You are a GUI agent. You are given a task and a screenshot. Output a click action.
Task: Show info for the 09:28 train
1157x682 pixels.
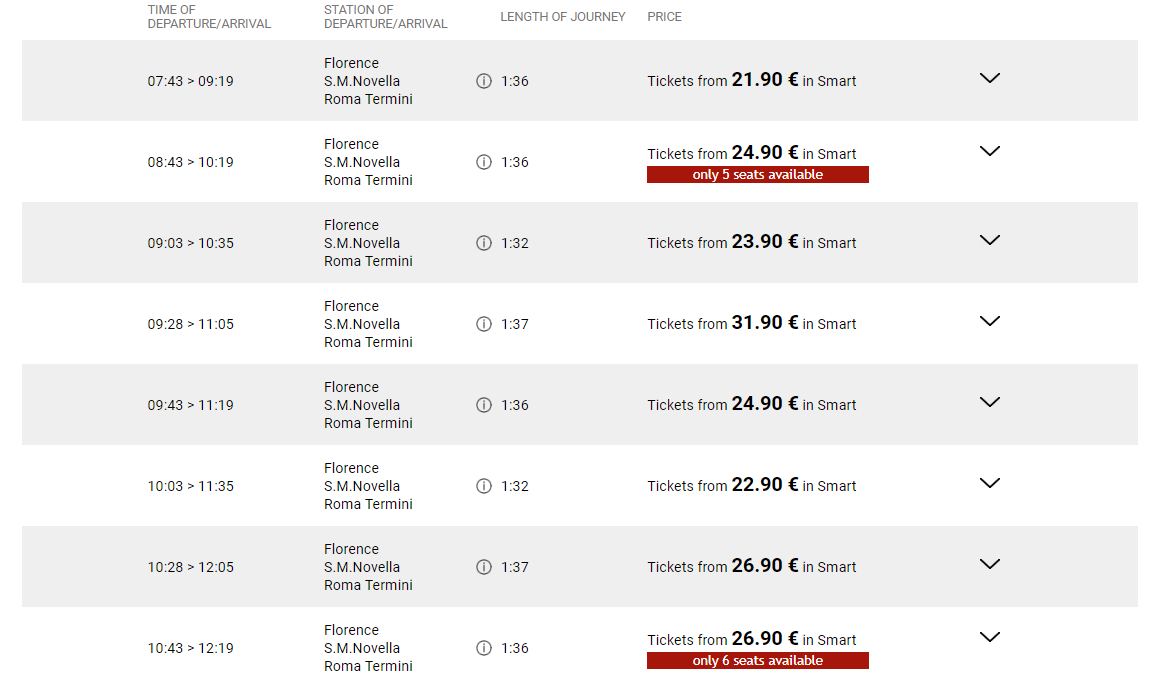coord(484,324)
